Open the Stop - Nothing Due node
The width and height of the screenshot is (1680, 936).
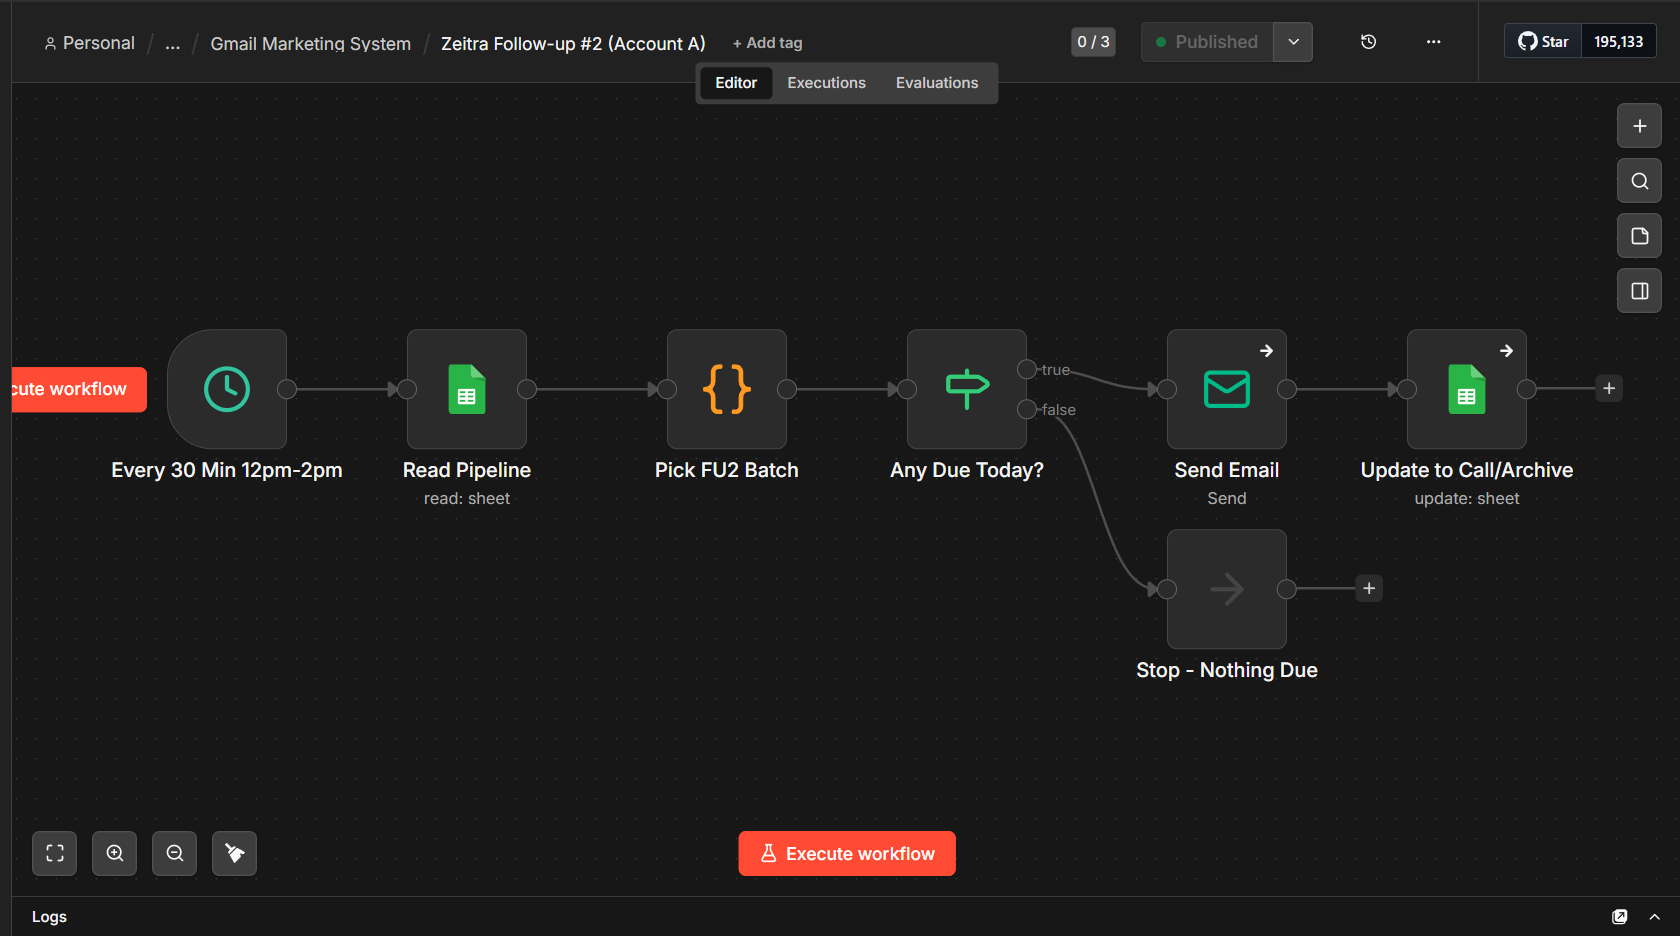(1227, 589)
